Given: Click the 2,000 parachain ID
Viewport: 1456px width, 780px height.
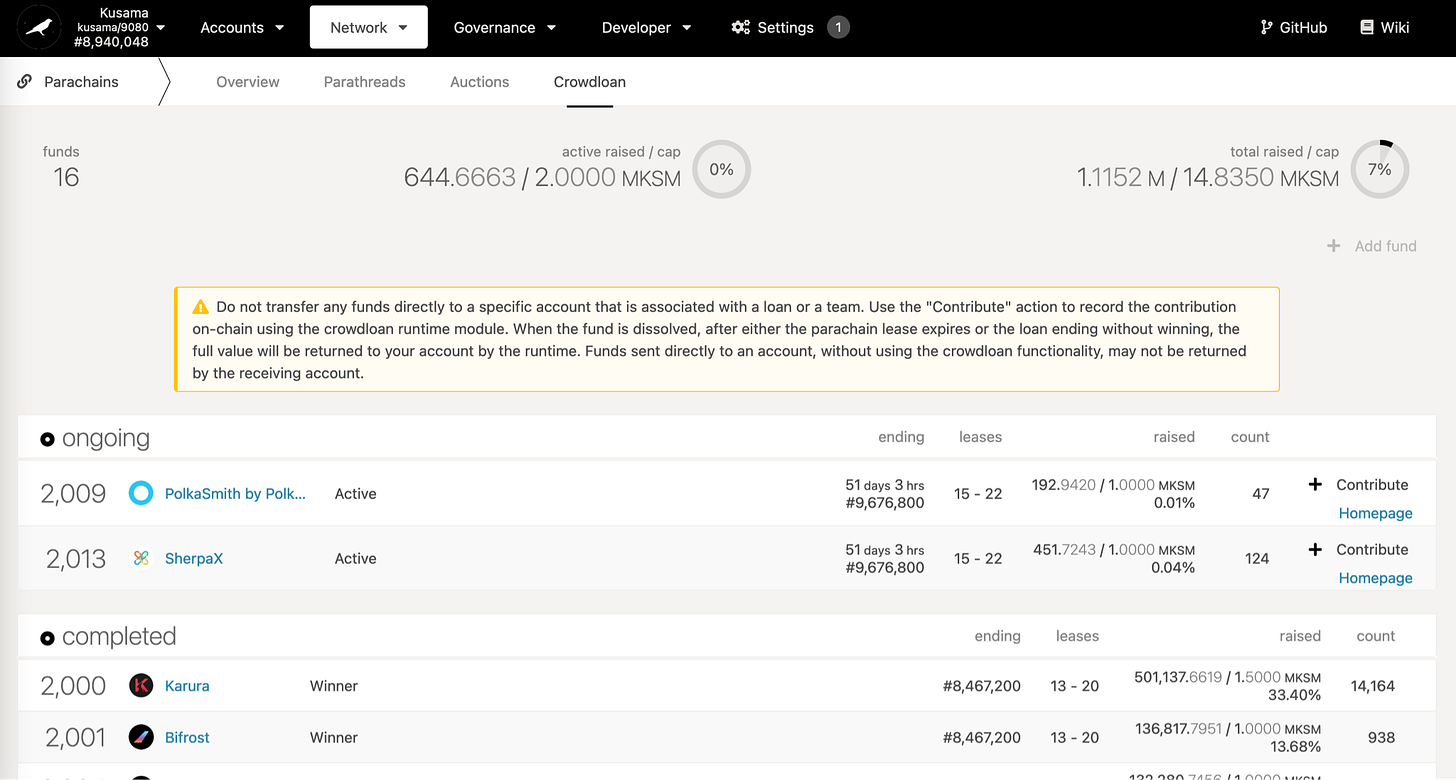Looking at the screenshot, I should [x=73, y=686].
